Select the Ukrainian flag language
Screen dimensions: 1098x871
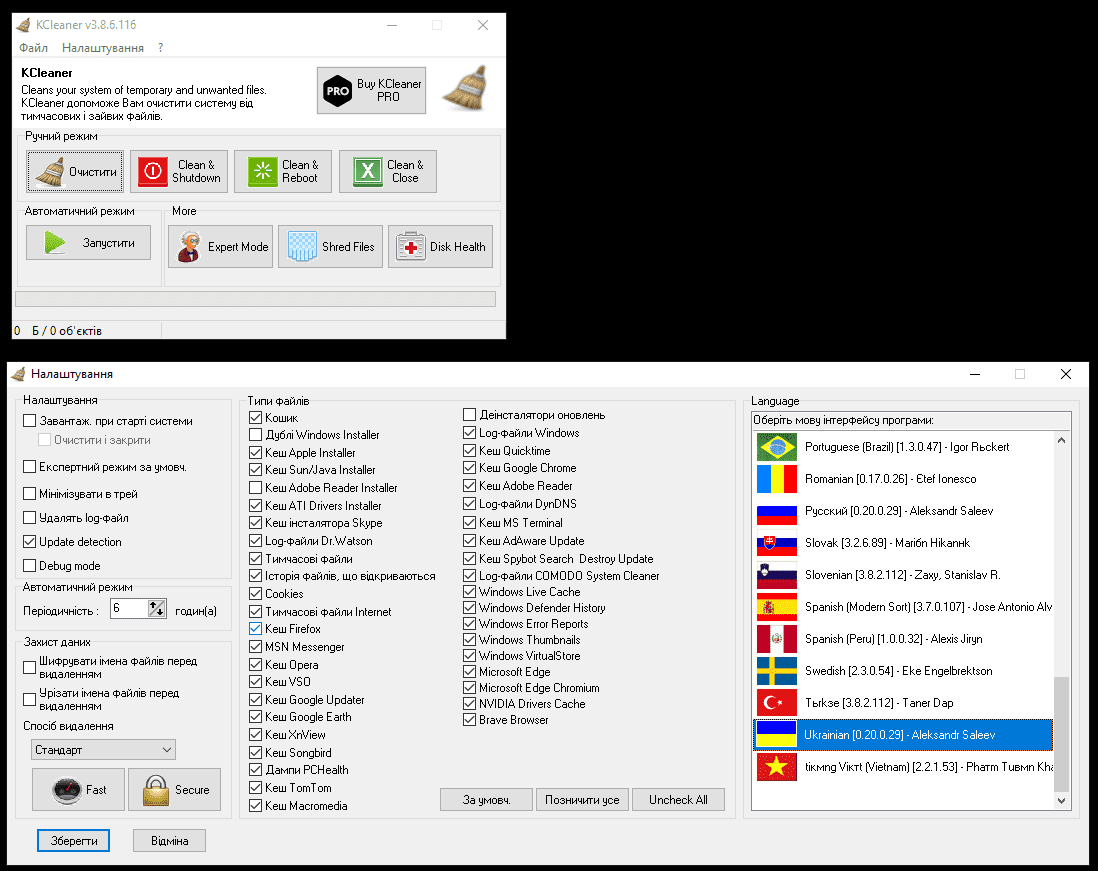tap(903, 734)
